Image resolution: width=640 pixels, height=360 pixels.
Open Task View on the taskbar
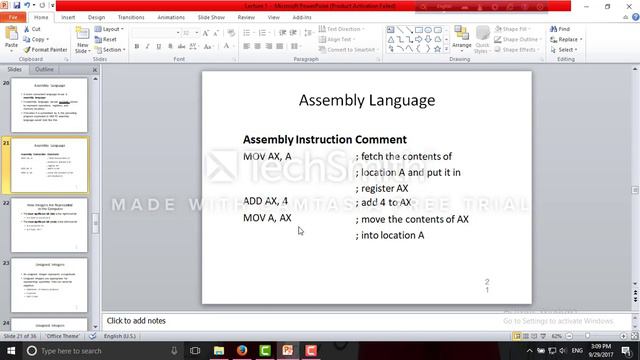pos(195,351)
